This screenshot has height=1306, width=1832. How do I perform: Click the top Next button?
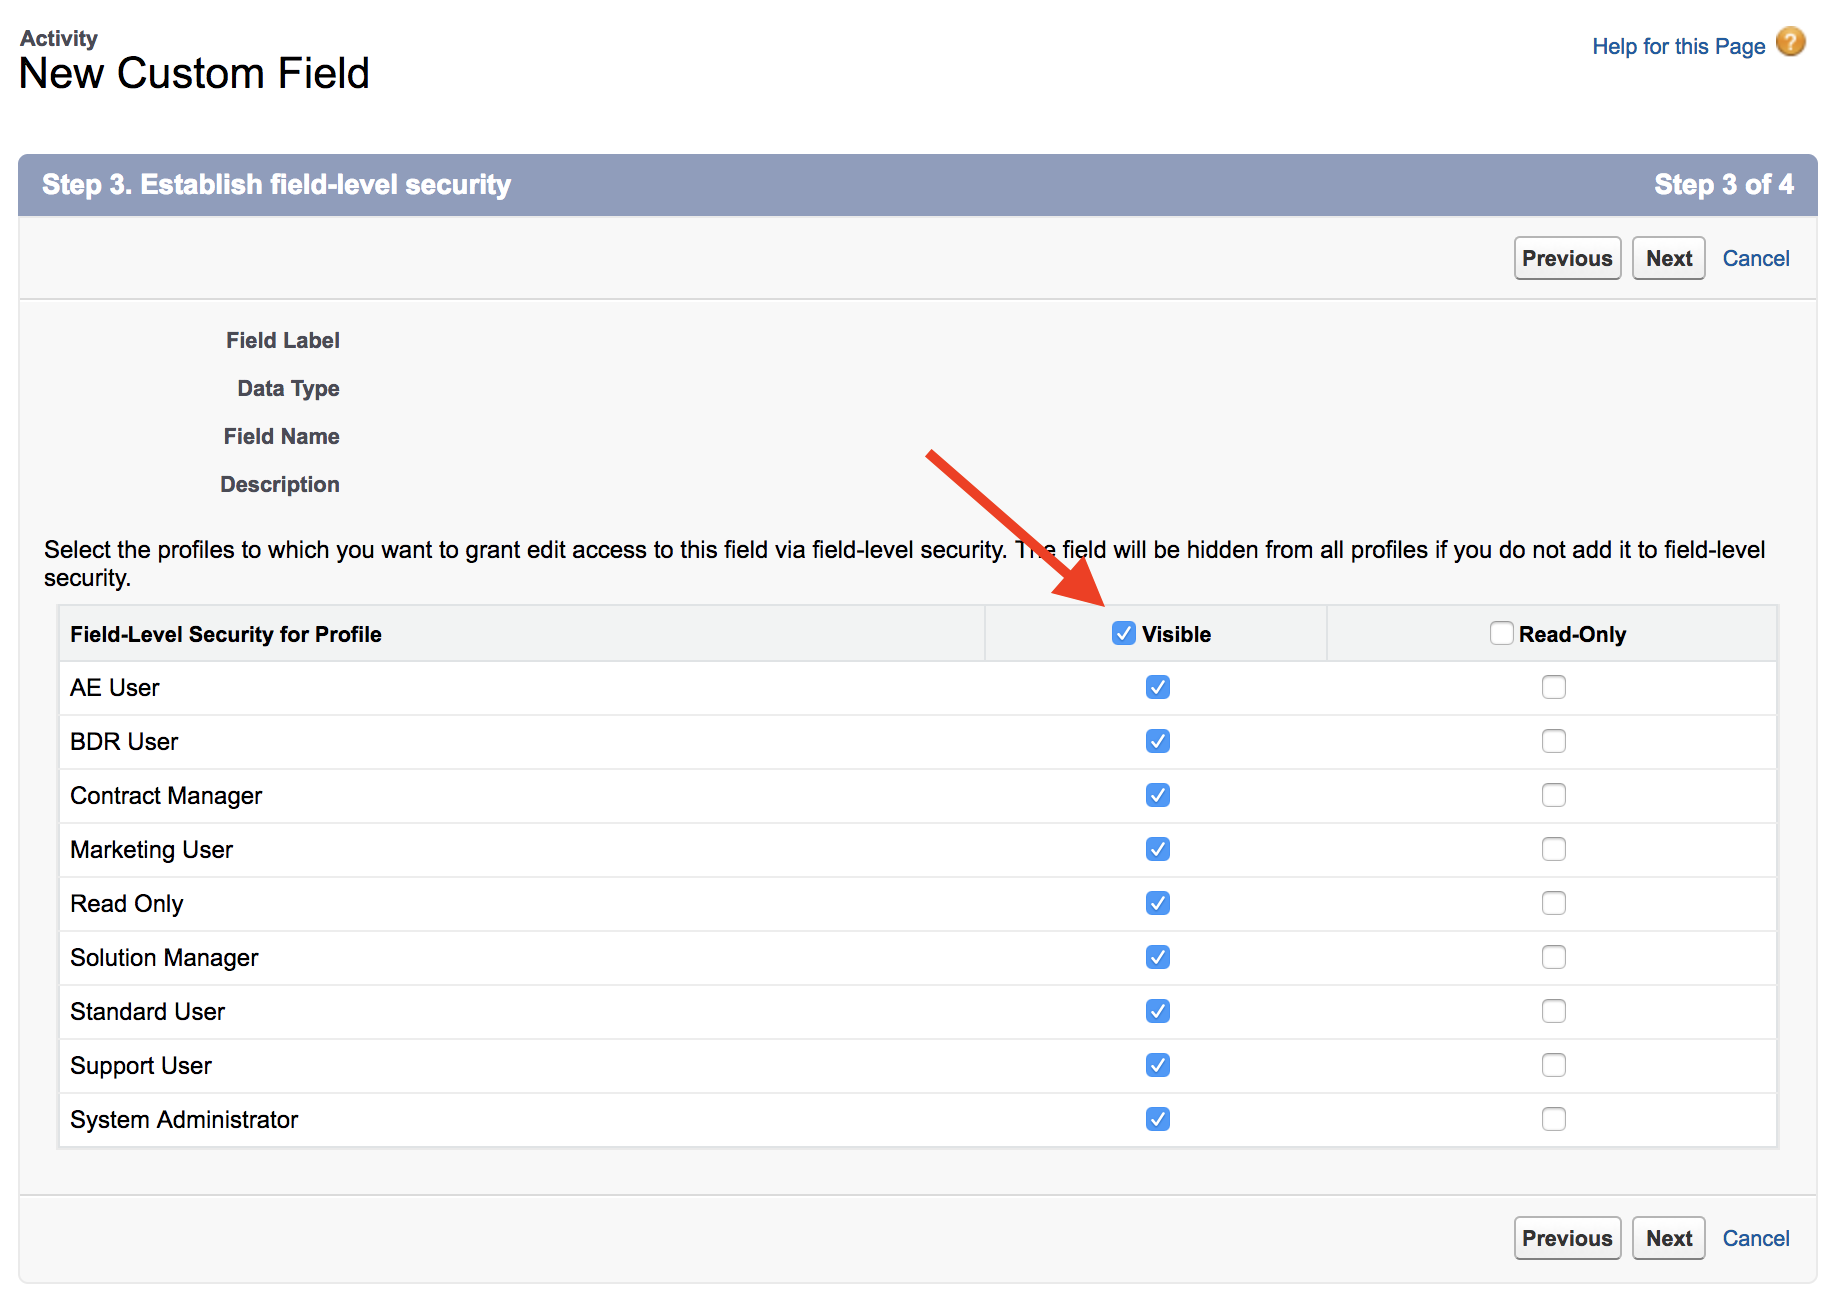click(1668, 258)
